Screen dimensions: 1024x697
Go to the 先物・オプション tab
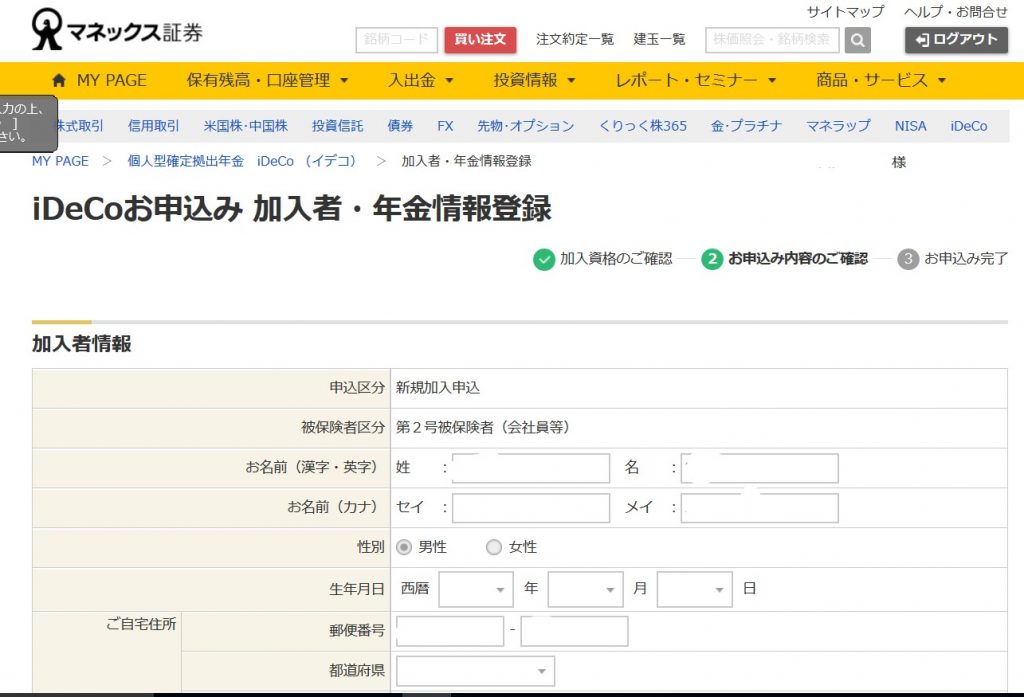(526, 126)
